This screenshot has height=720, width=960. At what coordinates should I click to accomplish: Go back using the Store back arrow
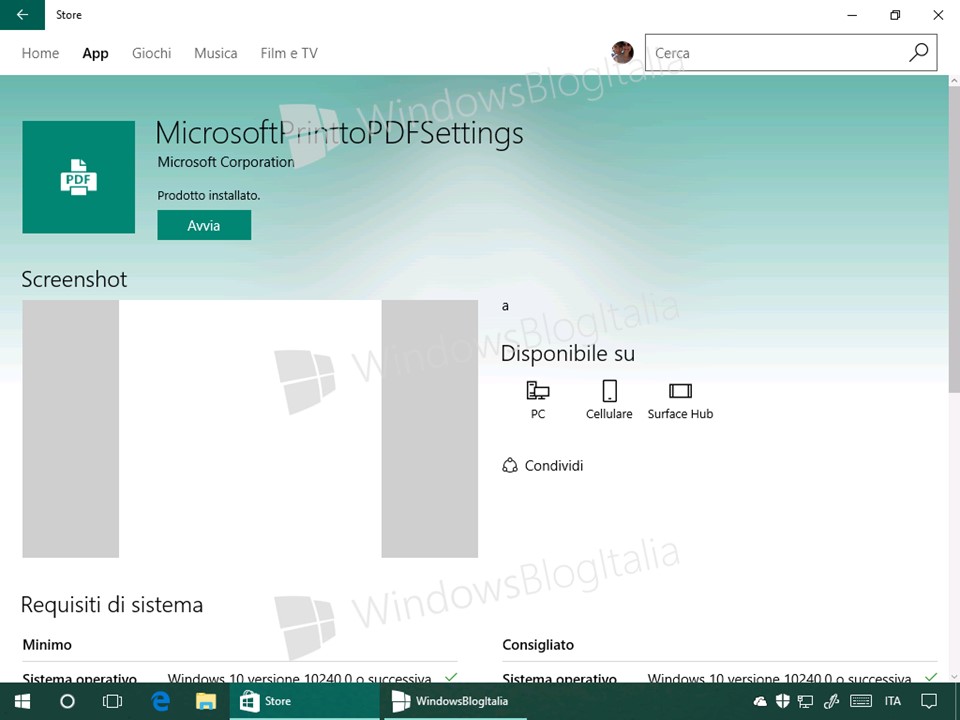[22, 15]
